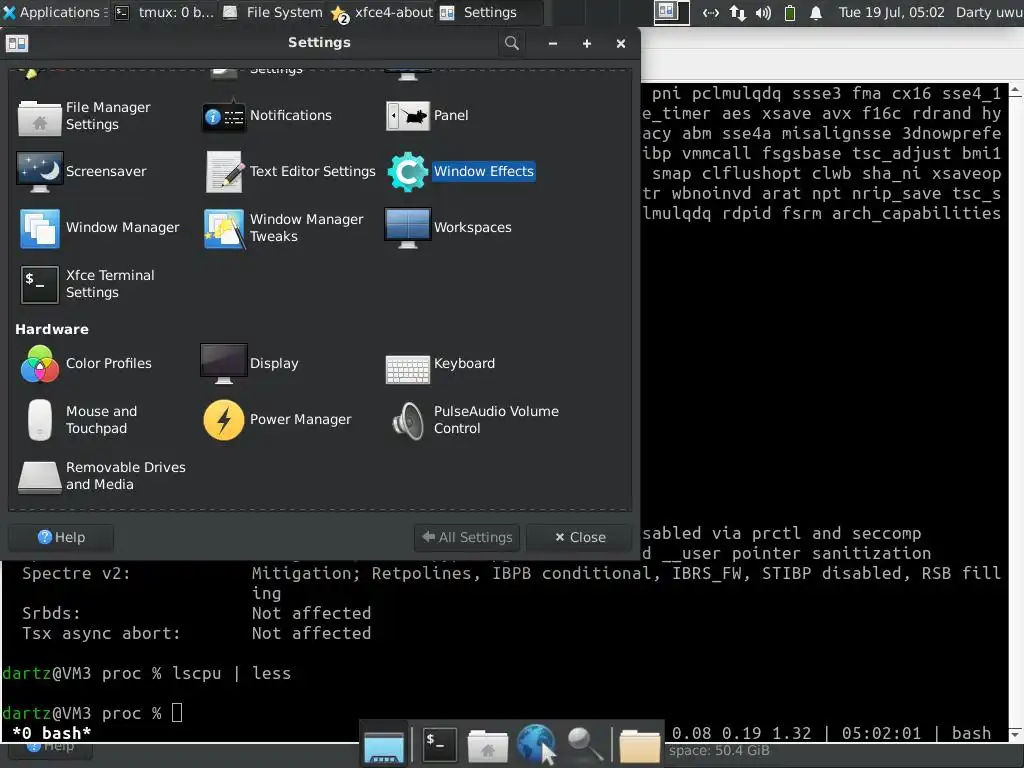This screenshot has height=768, width=1024.
Task: Switch to the tmux terminal window
Action: (x=165, y=12)
